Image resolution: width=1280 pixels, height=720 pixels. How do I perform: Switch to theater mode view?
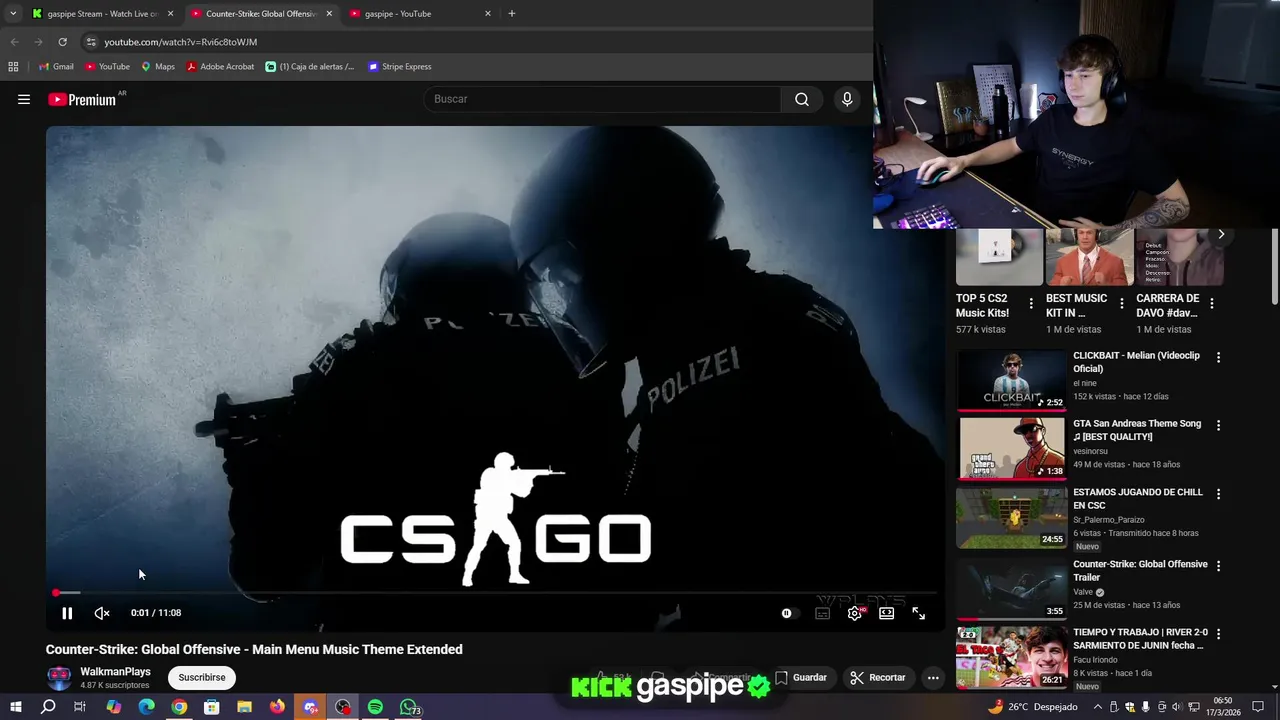tap(886, 613)
